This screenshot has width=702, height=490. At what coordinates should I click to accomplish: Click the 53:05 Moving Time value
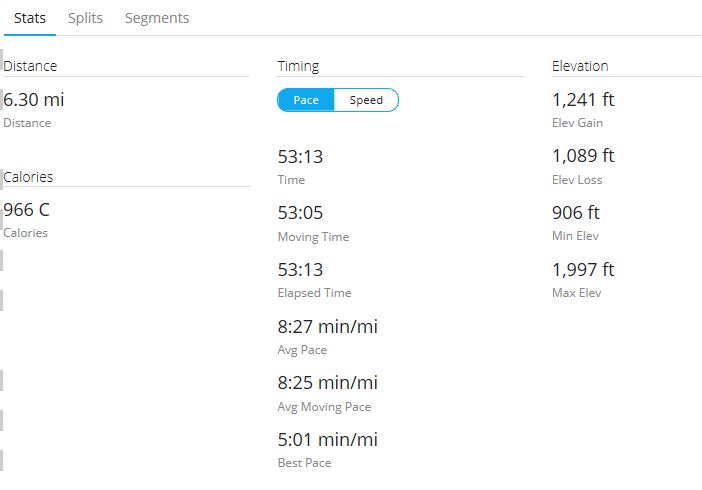tap(300, 213)
